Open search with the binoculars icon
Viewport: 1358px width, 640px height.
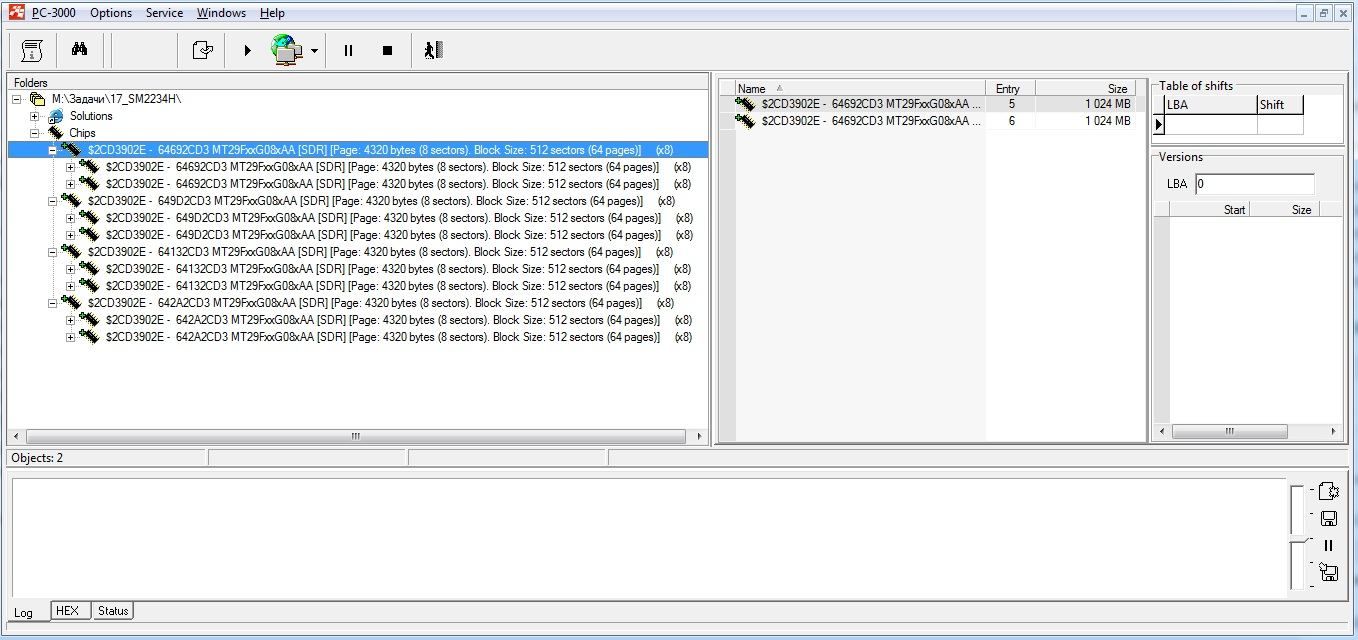pyautogui.click(x=80, y=49)
